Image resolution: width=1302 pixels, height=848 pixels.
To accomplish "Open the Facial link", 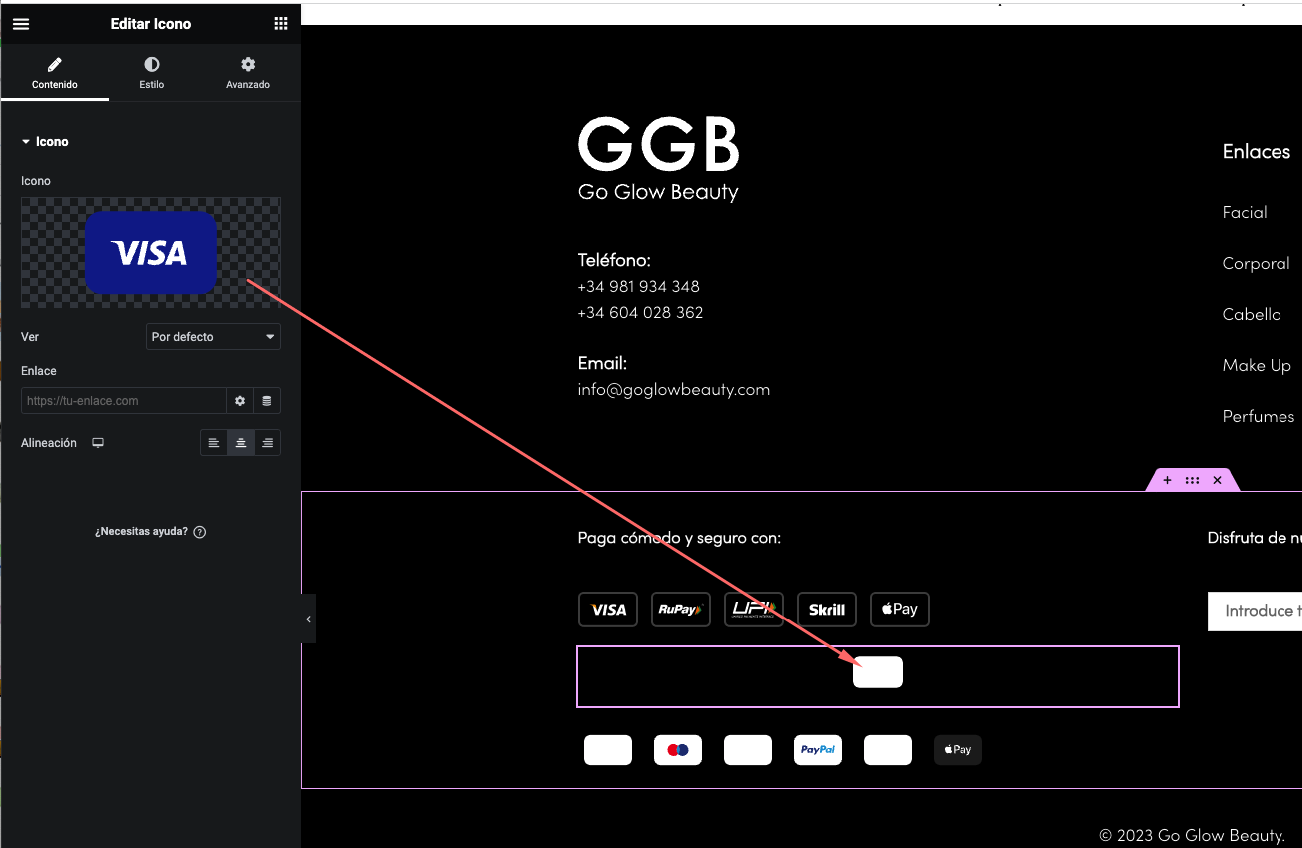I will [1245, 212].
